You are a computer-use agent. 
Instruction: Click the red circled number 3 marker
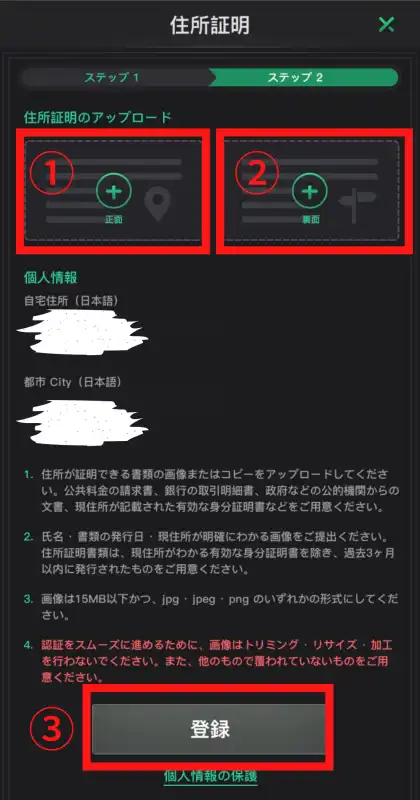click(51, 731)
